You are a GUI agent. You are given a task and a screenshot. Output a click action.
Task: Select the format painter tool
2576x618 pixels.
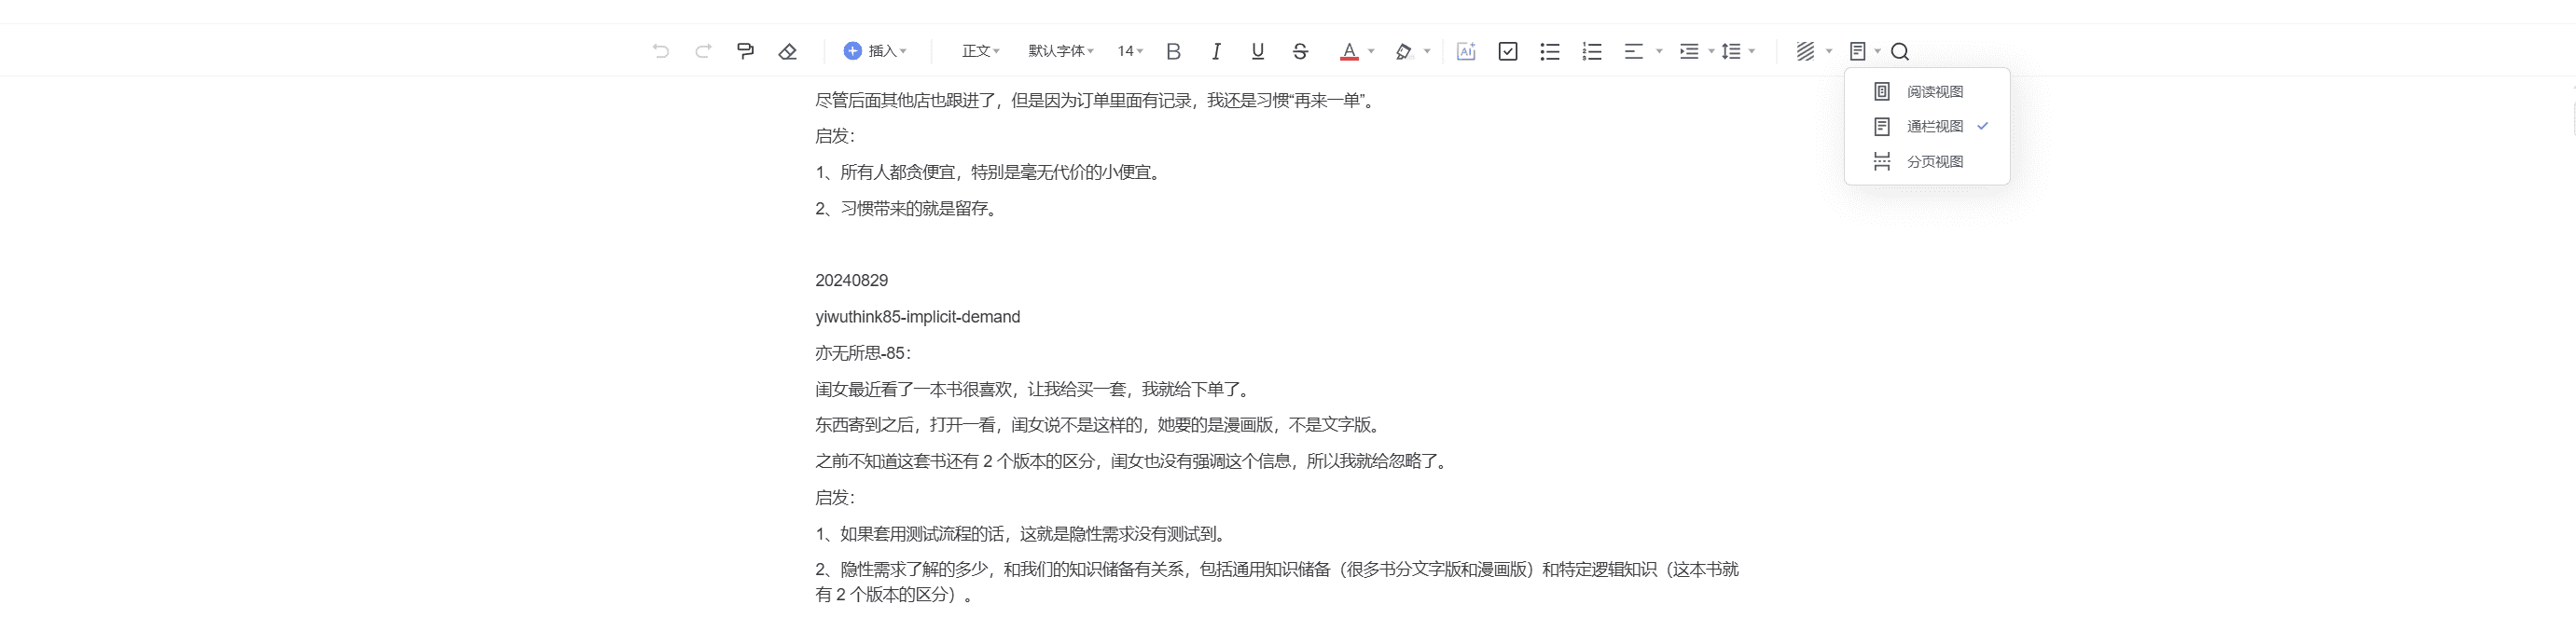(745, 51)
